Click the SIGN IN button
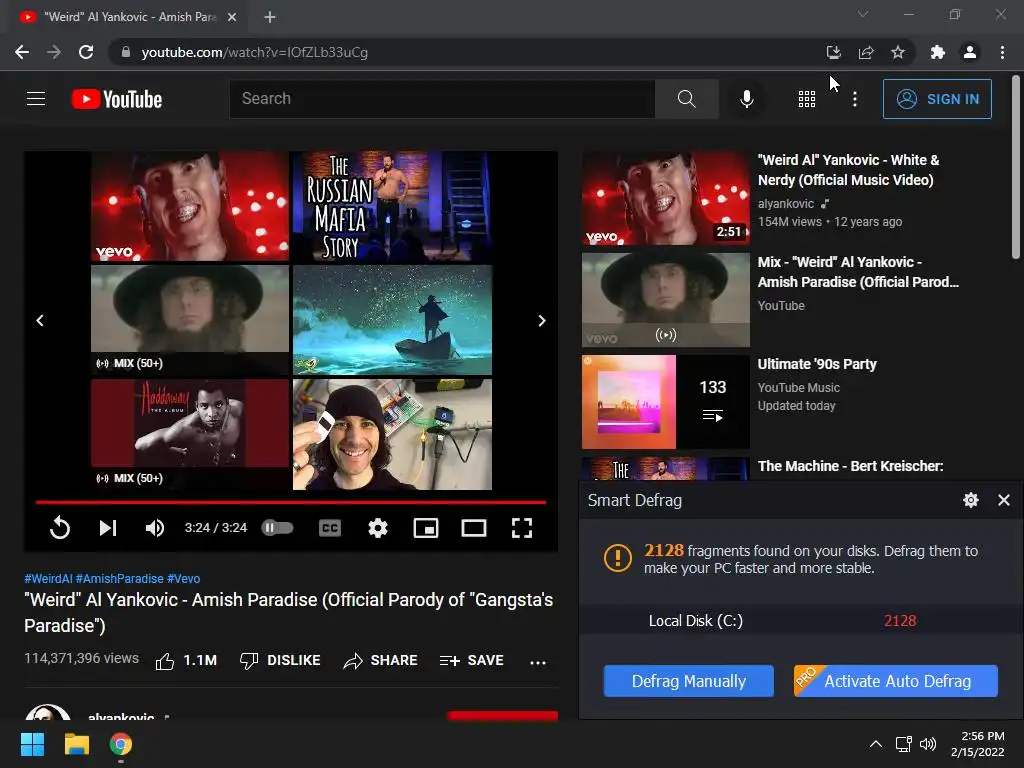This screenshot has width=1024, height=768. 937,99
